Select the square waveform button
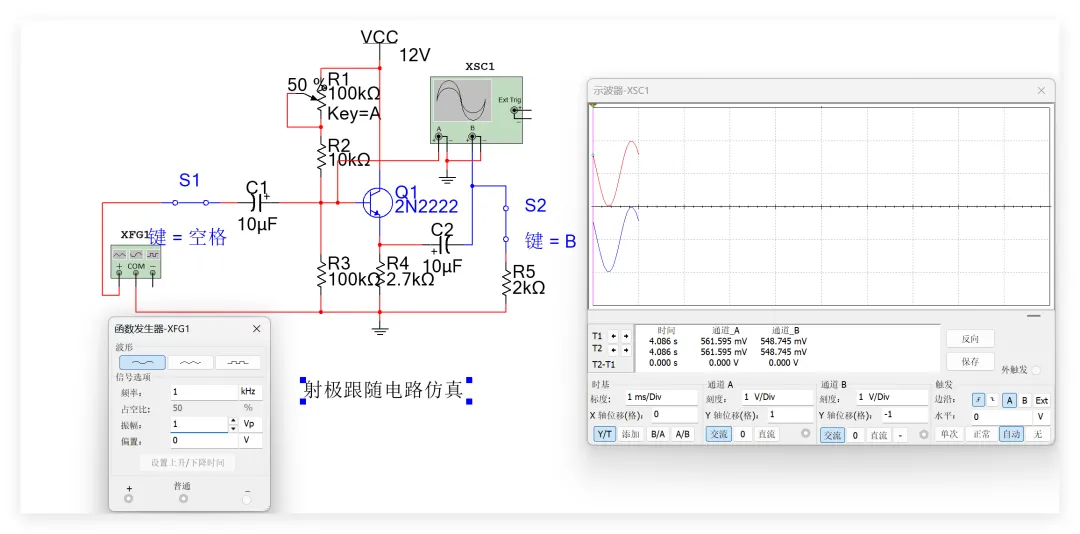Screen dimensions: 1080x534 click(x=238, y=362)
